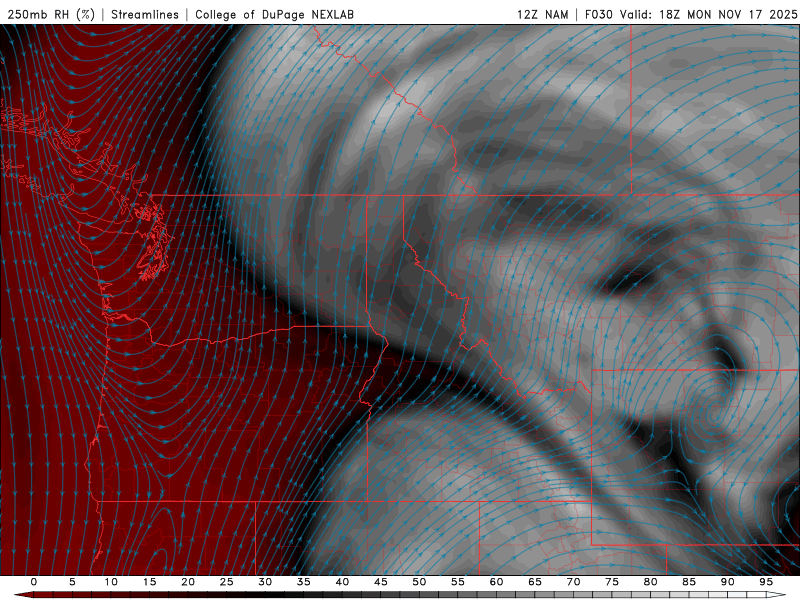
Task: Click the 15 value on the colorbar
Action: coord(149,582)
